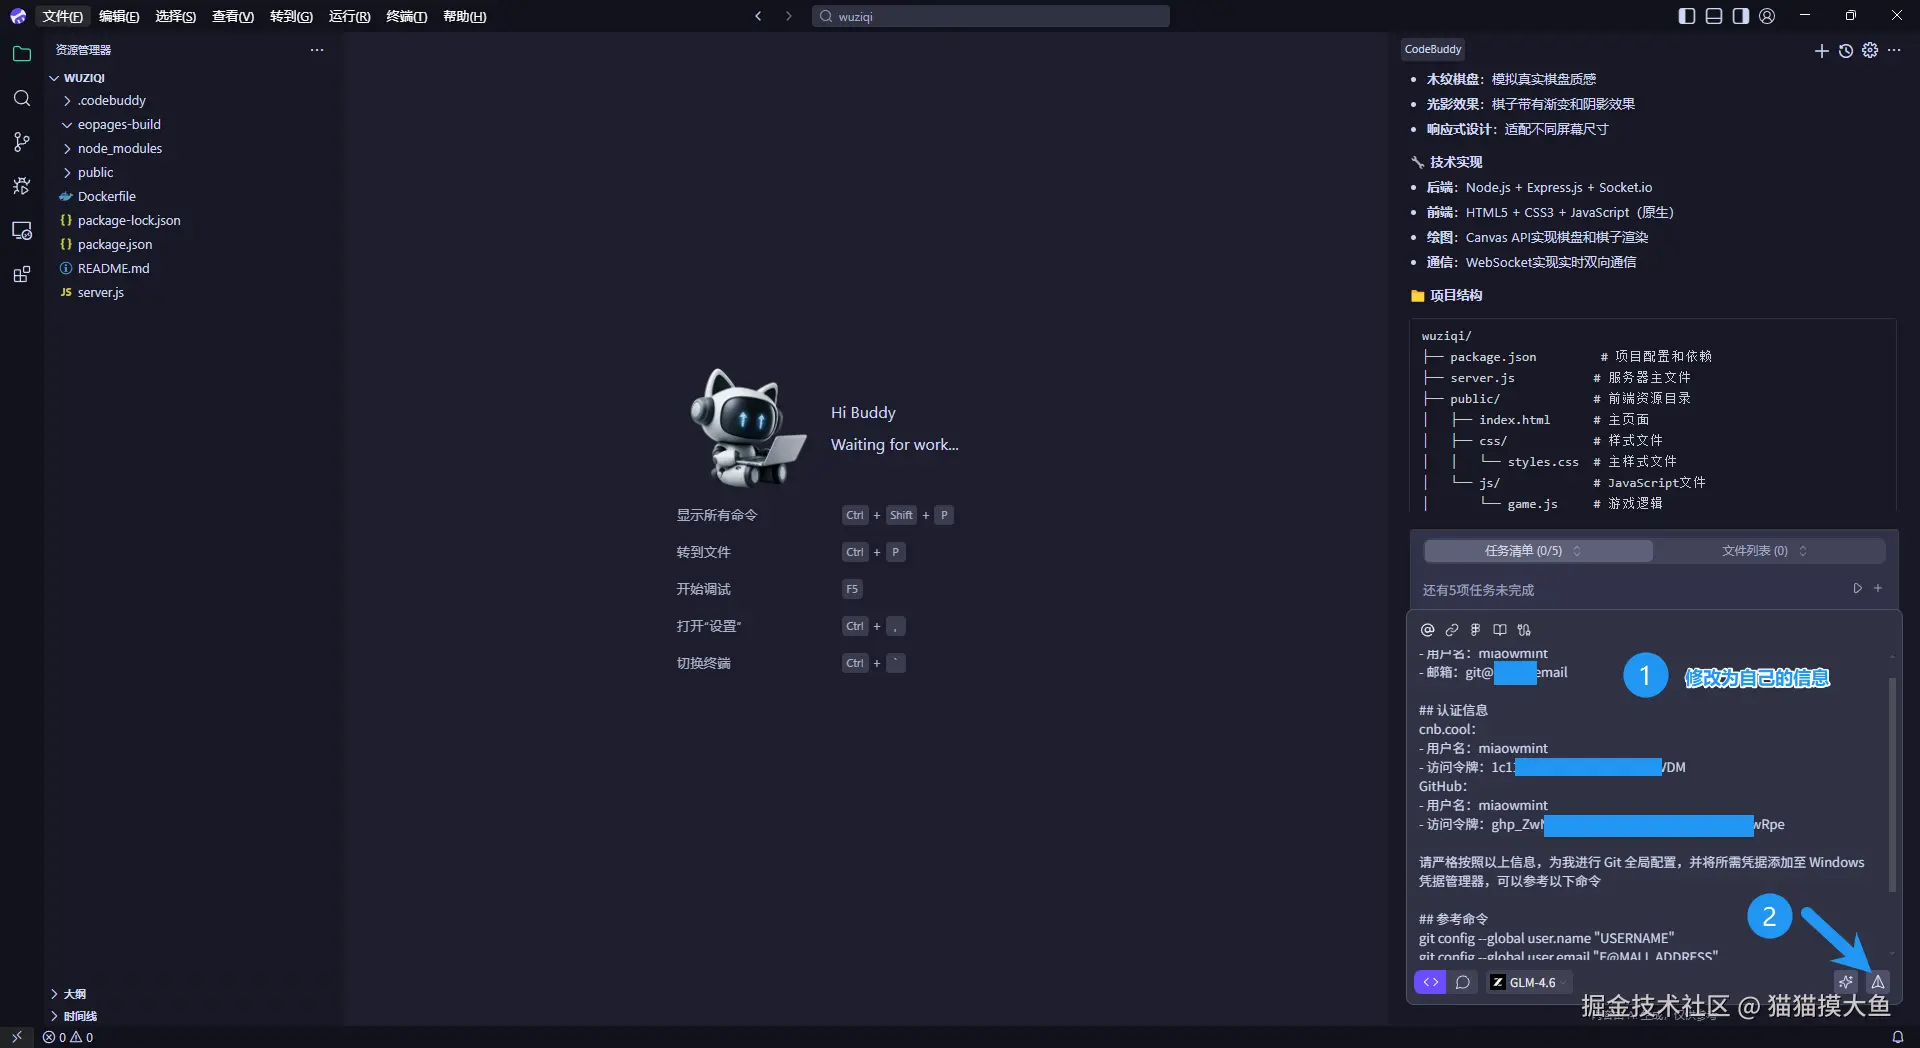Click the link attachment icon in chat input
The height and width of the screenshot is (1048, 1920).
(1452, 630)
